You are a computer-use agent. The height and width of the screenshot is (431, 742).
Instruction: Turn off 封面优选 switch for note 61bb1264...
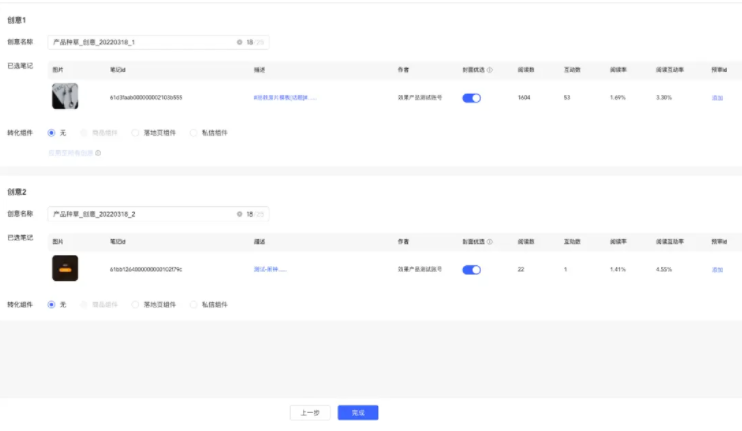471,270
